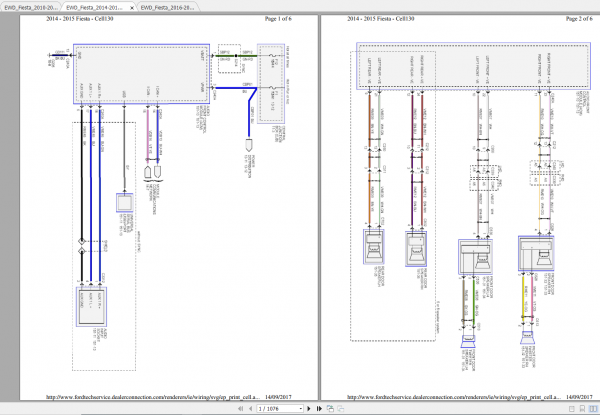The height and width of the screenshot is (415, 600).
Task: Switch to the EWD_Fiesta_2010 document tab
Action: coord(31,7)
